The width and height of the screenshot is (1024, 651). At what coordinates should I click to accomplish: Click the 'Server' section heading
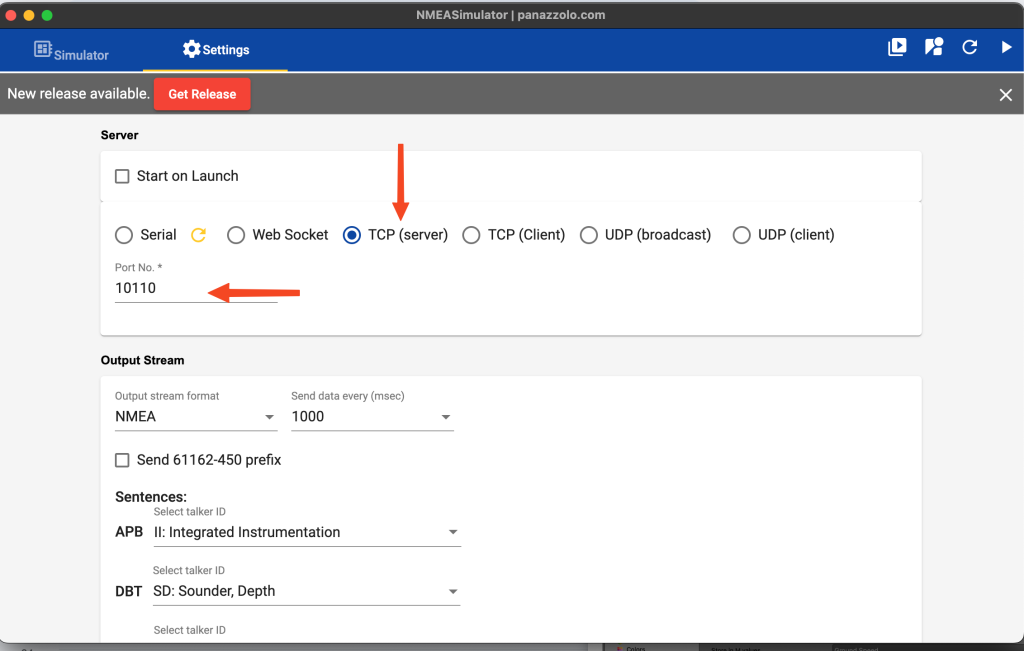(120, 135)
